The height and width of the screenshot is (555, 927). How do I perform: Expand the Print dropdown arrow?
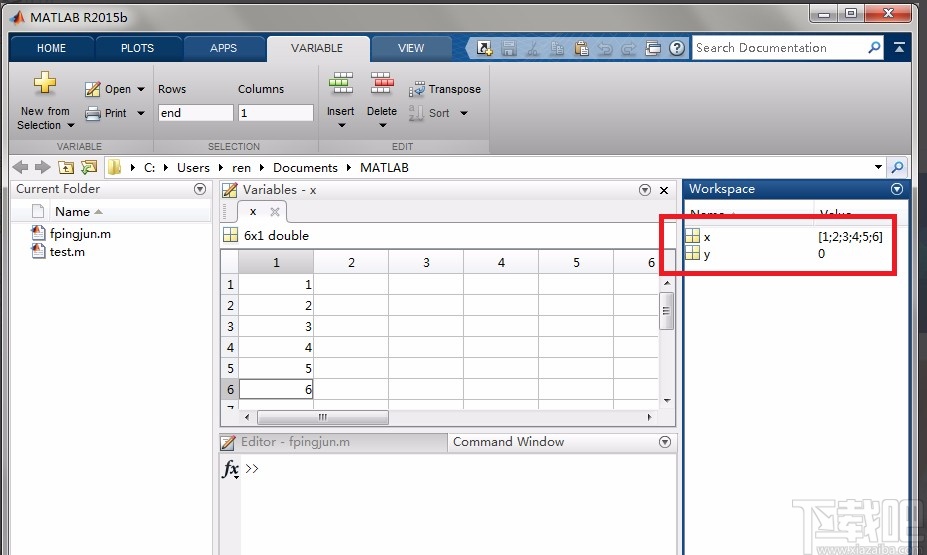(141, 113)
